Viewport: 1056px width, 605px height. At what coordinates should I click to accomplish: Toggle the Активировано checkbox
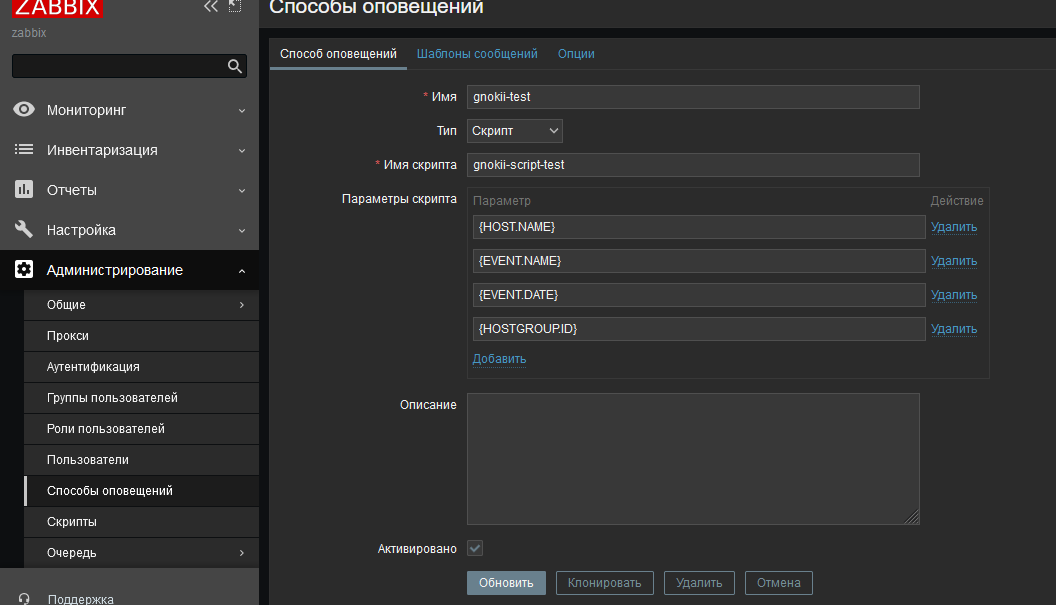(x=475, y=548)
